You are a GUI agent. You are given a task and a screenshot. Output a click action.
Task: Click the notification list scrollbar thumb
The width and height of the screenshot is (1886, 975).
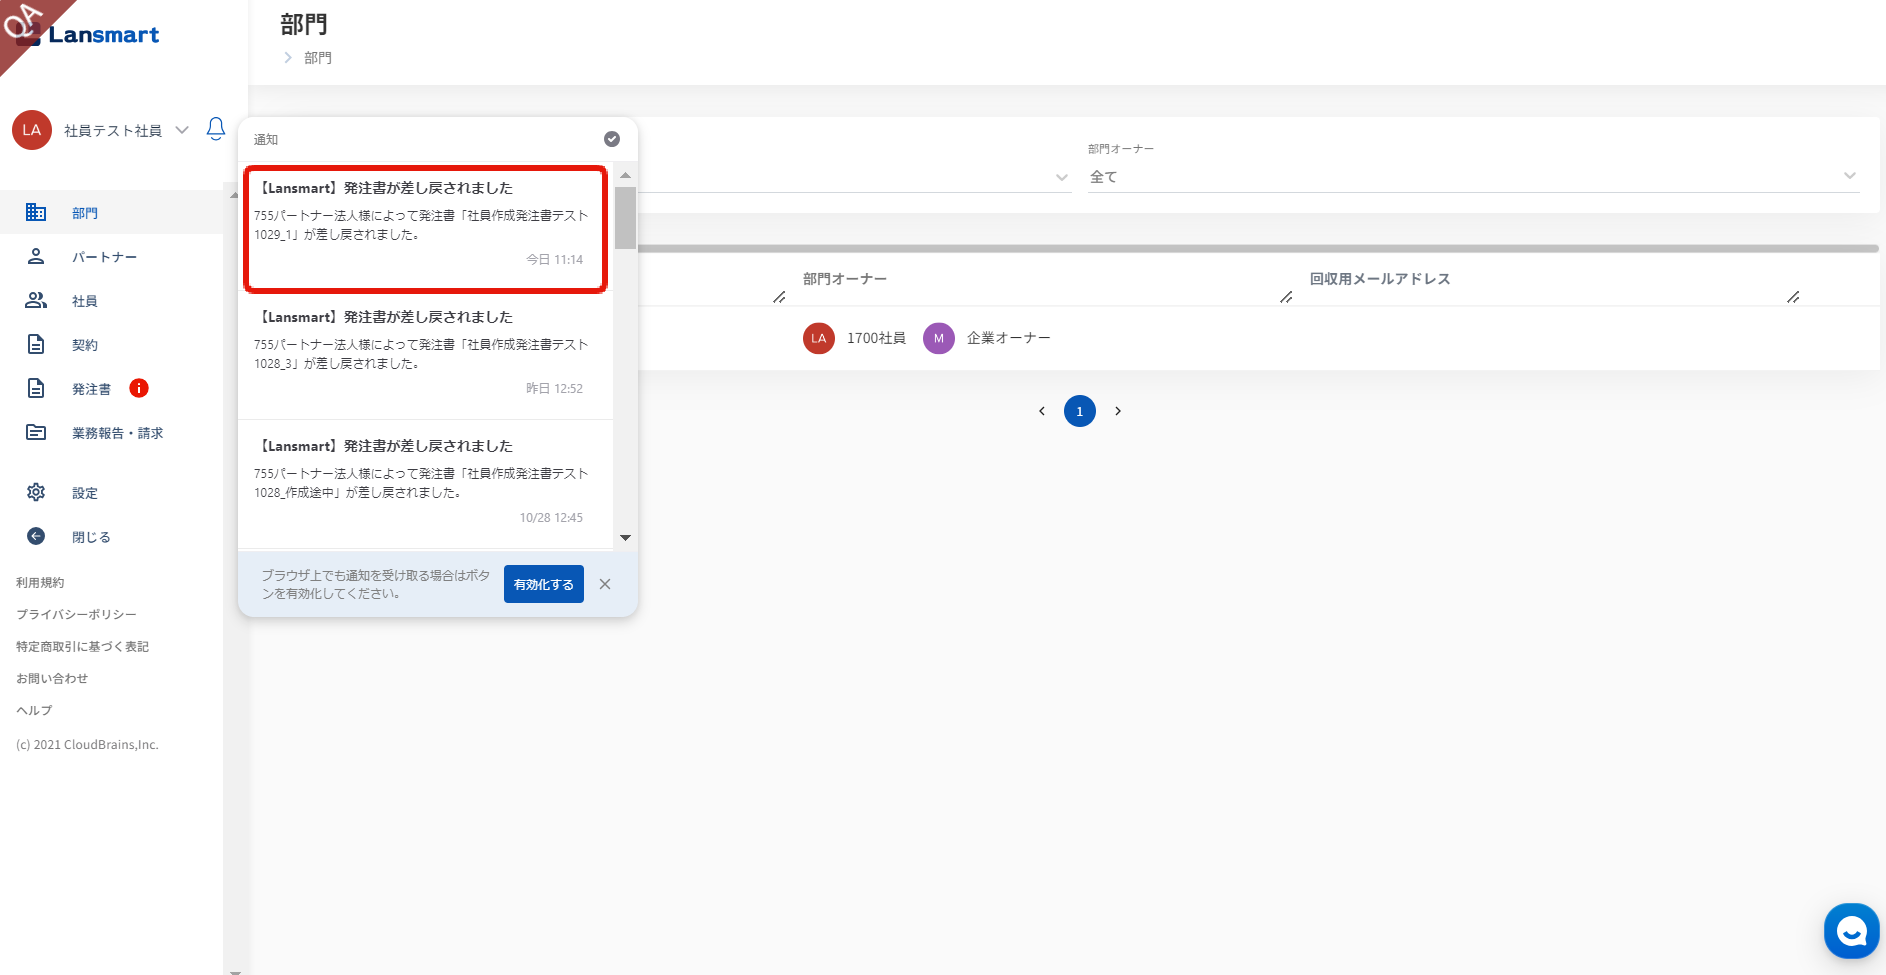coord(626,217)
